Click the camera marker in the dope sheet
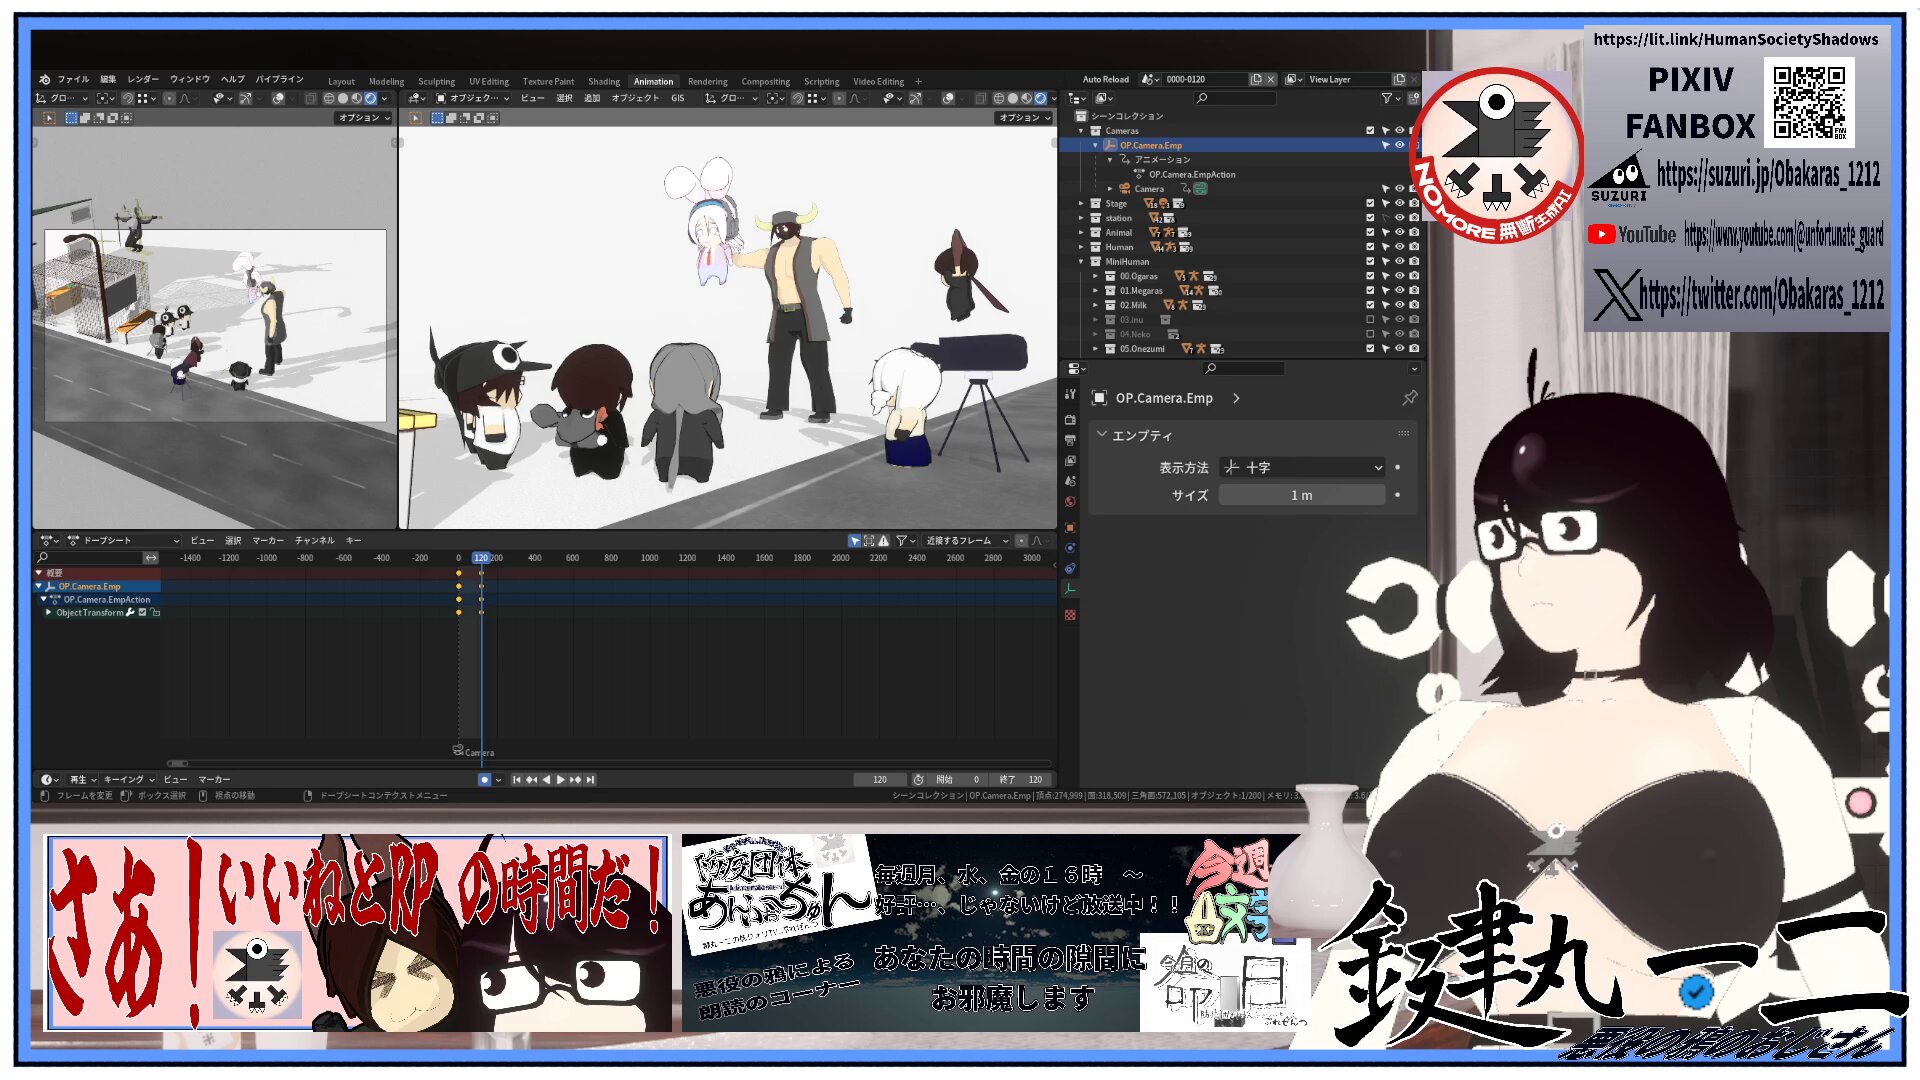 coord(459,750)
